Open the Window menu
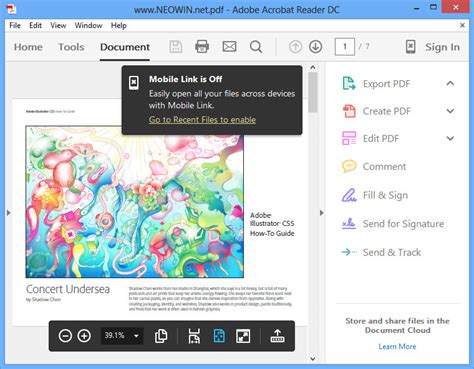 click(88, 25)
